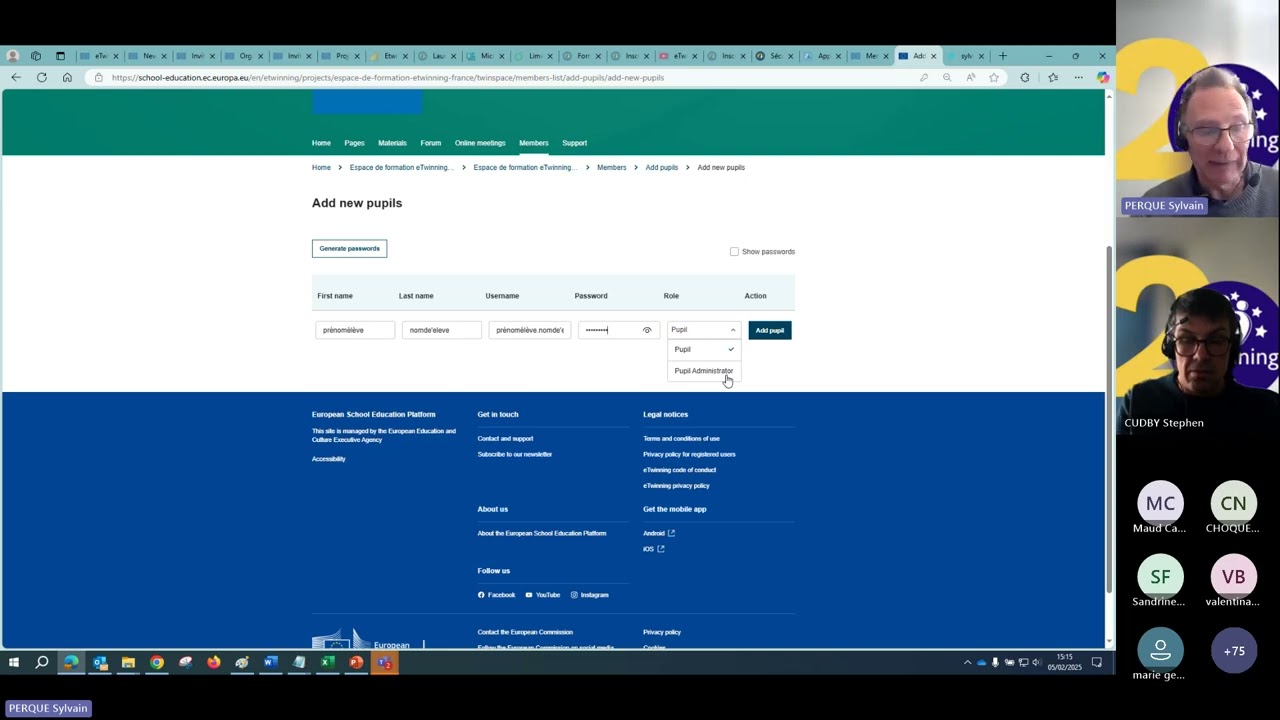Open the Role dropdown showing Pupil

pos(703,330)
